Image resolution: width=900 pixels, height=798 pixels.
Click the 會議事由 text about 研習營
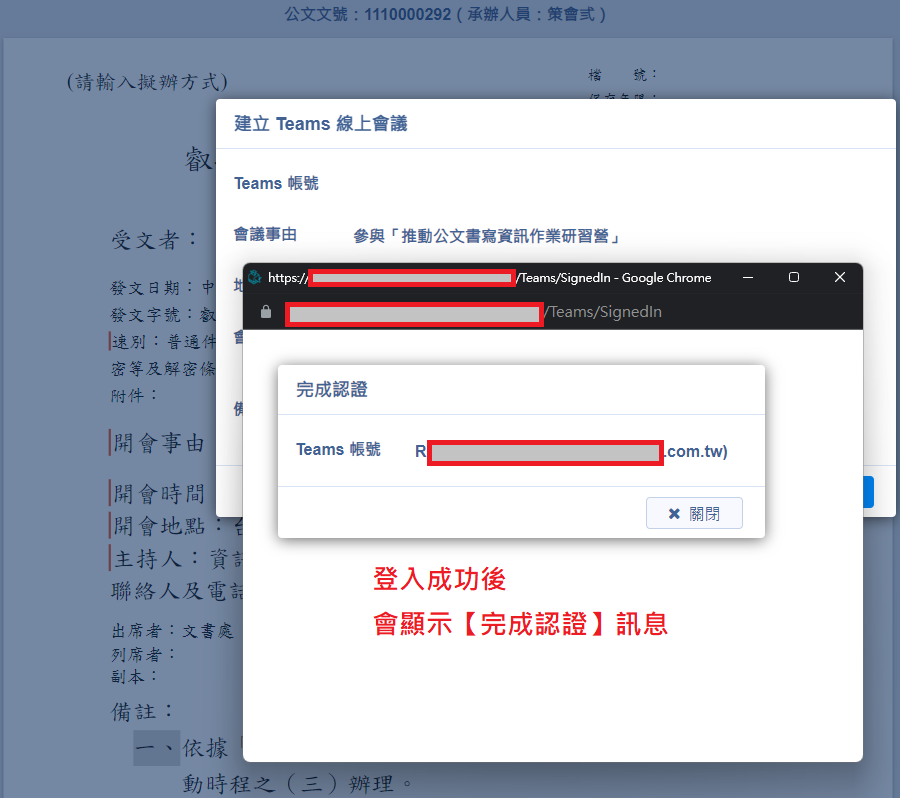tap(488, 236)
